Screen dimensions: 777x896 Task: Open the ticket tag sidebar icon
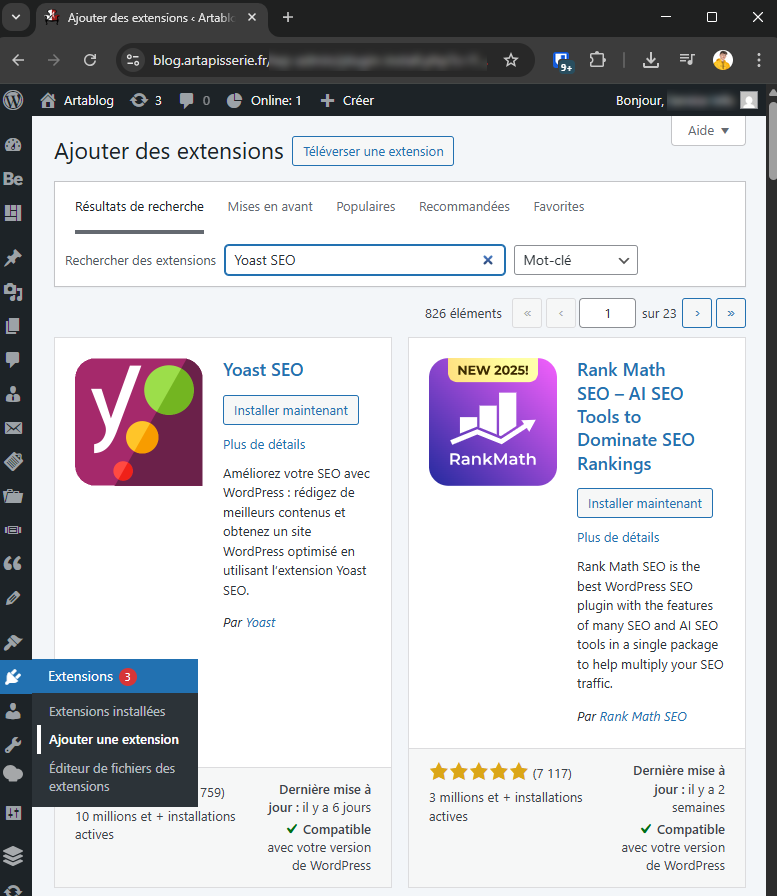pyautogui.click(x=13, y=462)
